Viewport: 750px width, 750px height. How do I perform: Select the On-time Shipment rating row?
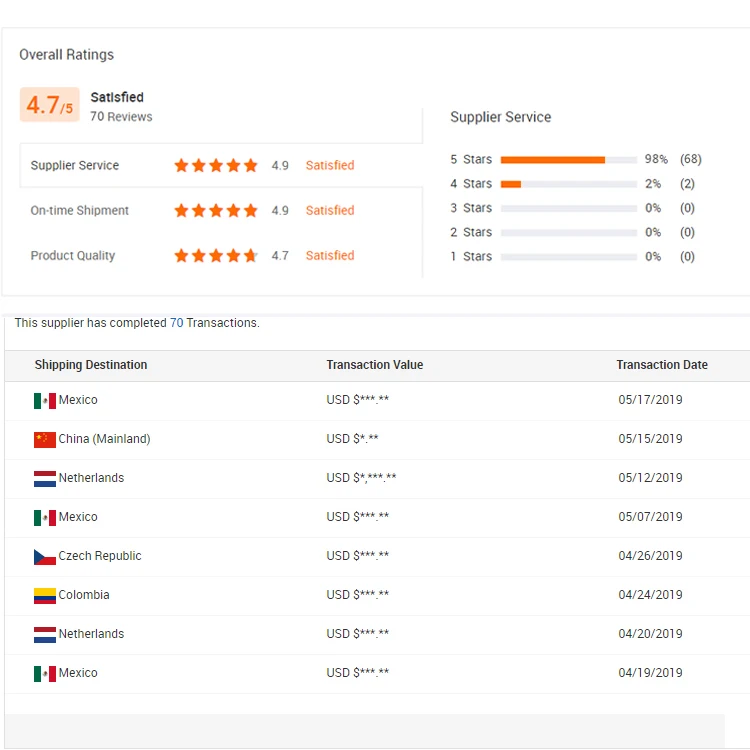click(x=80, y=211)
